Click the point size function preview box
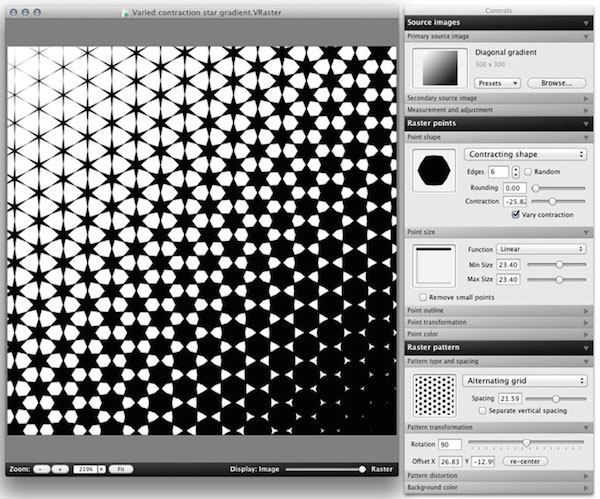600x499 pixels. pos(435,264)
